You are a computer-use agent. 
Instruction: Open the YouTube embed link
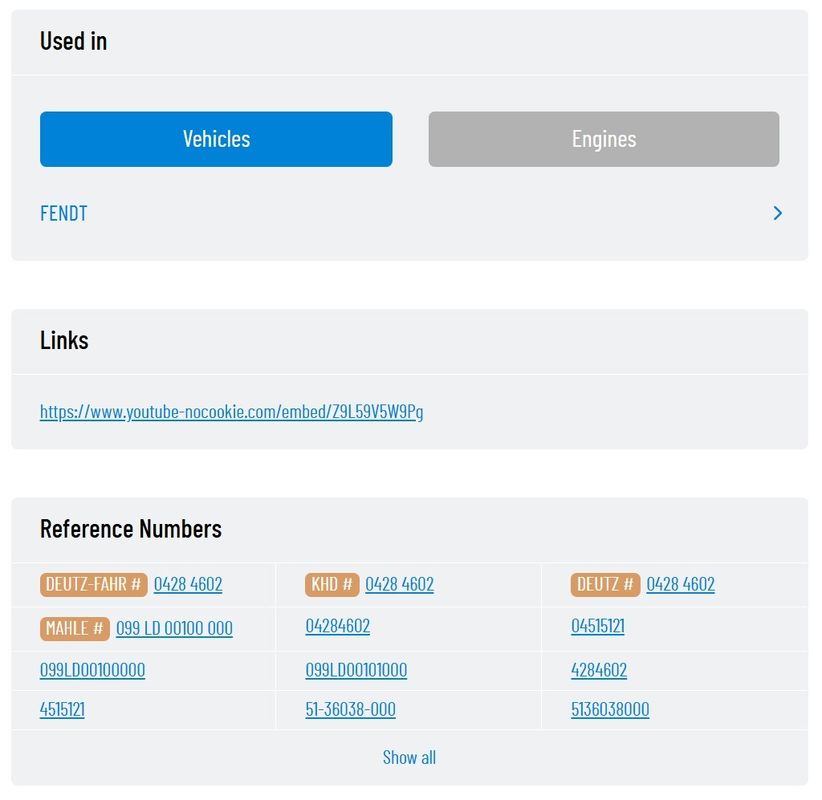[x=231, y=411]
